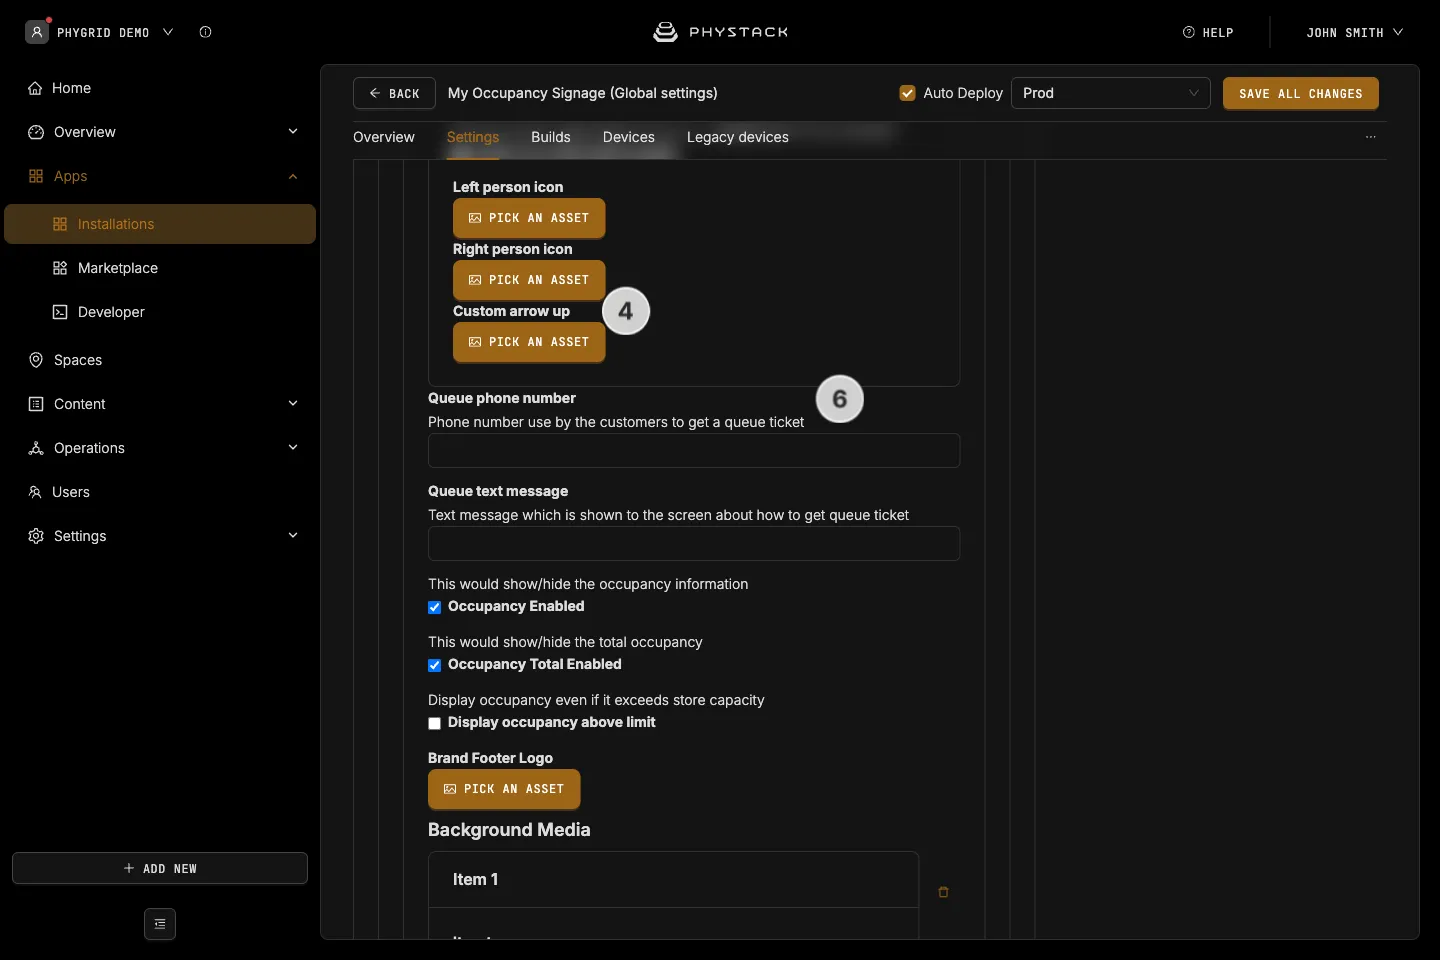Switch to the Overview tab
1440x960 pixels.
[x=384, y=137]
